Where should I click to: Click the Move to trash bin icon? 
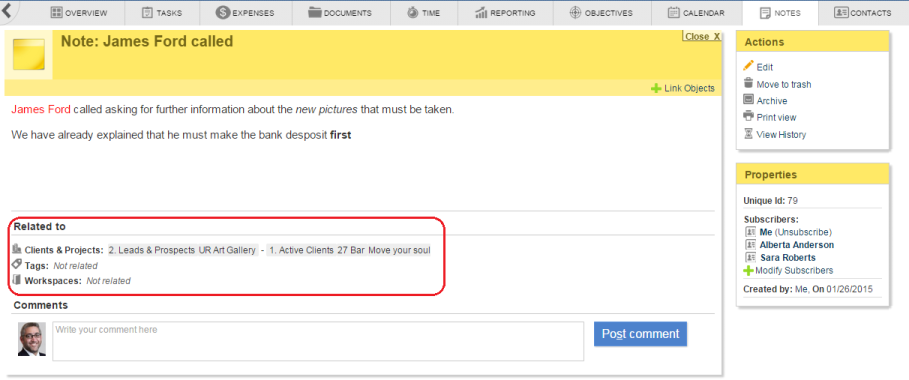point(748,83)
